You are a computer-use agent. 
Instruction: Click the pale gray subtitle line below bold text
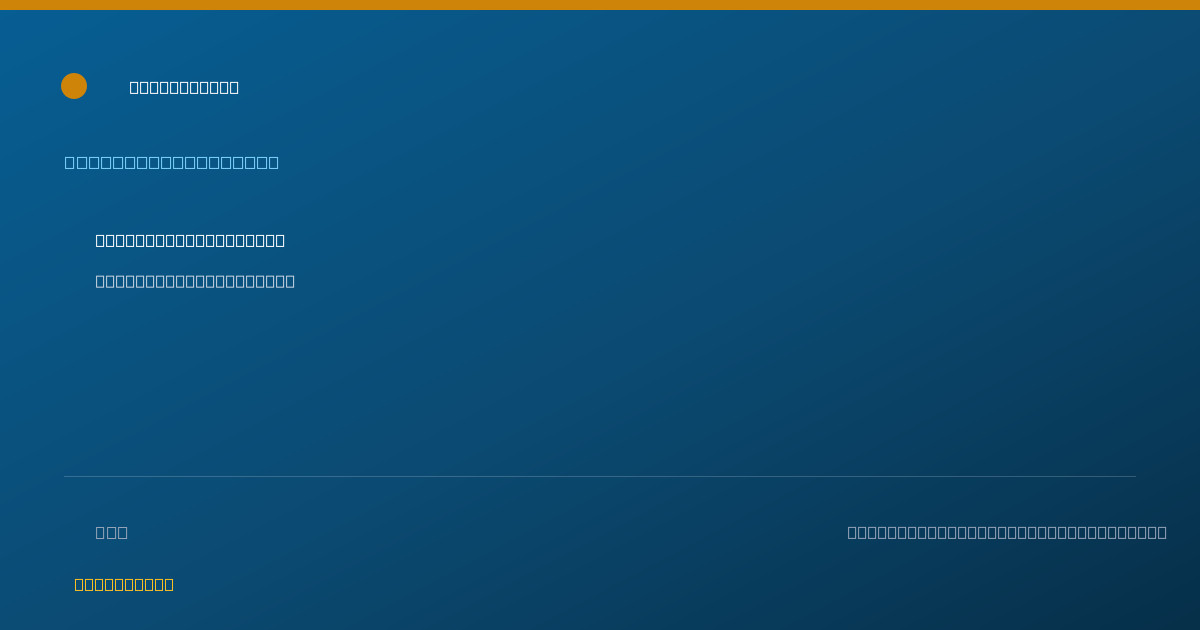pos(195,281)
